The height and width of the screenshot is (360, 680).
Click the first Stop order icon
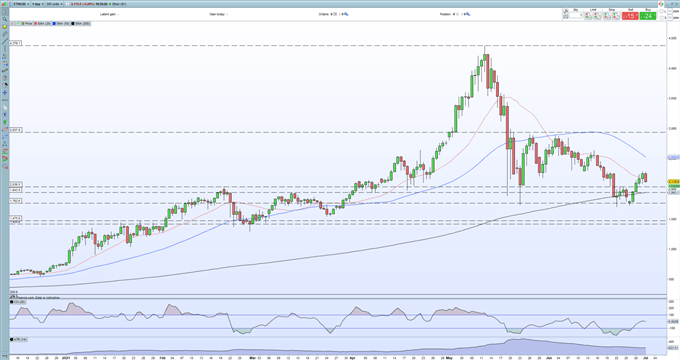[607, 16]
